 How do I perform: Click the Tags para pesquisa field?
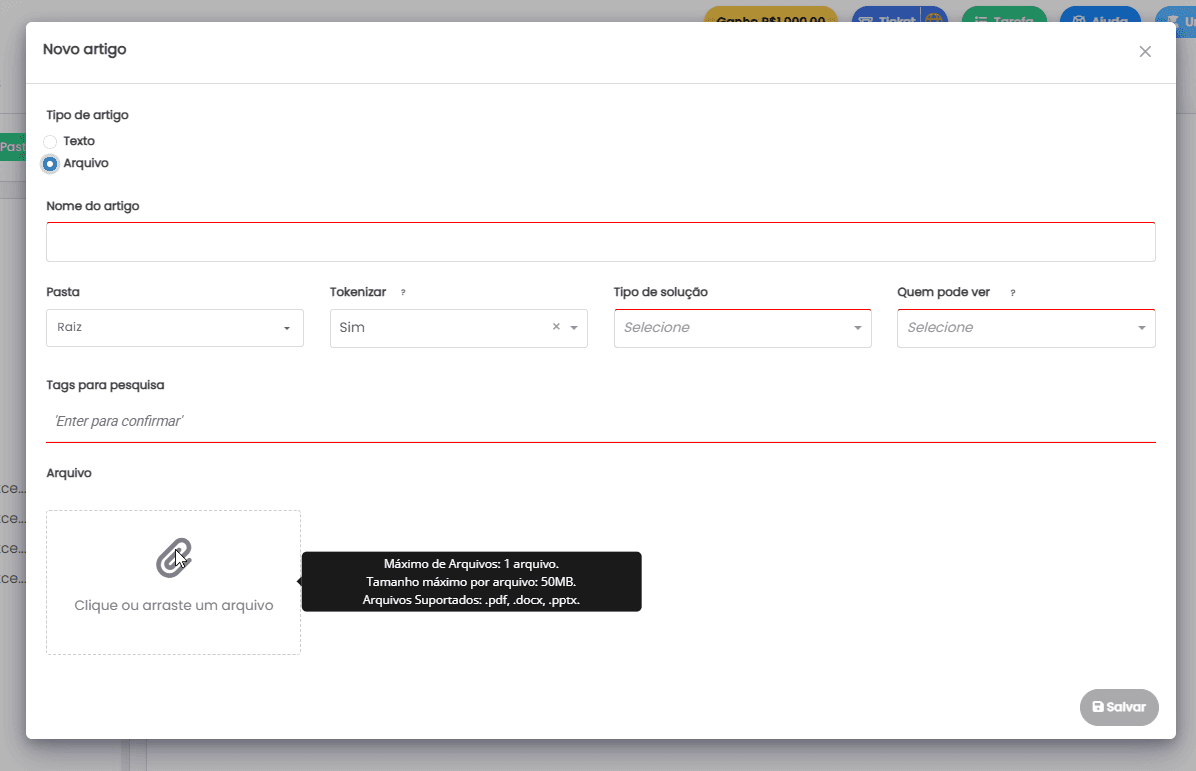pos(600,422)
